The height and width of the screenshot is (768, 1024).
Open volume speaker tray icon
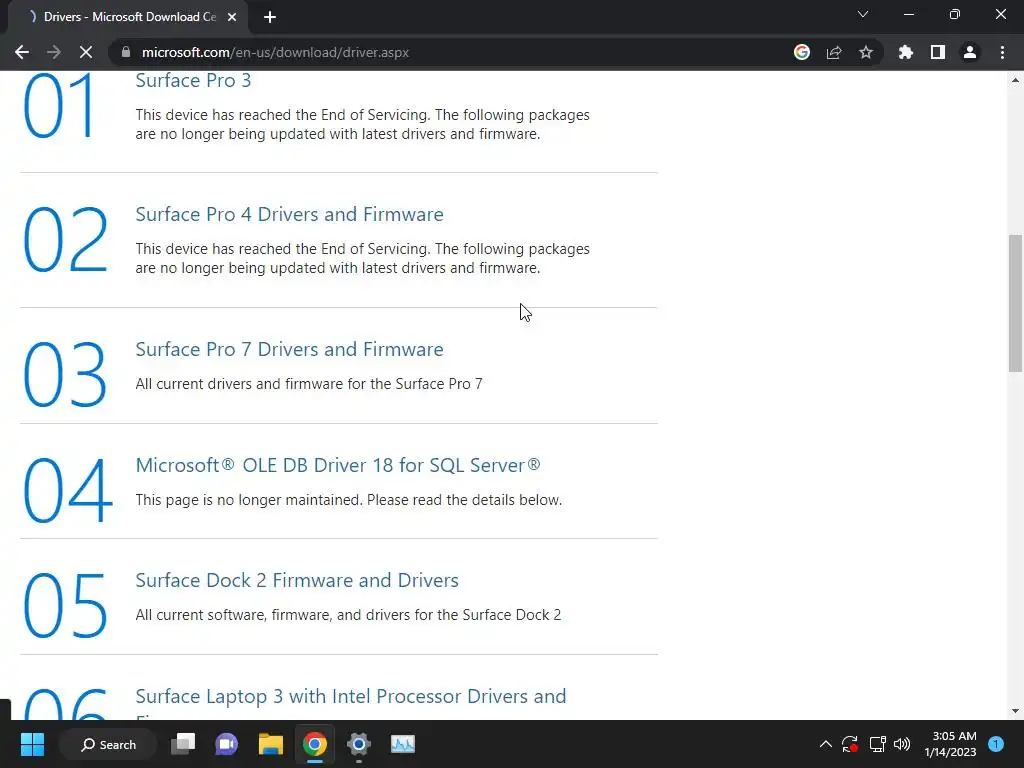pyautogui.click(x=902, y=744)
